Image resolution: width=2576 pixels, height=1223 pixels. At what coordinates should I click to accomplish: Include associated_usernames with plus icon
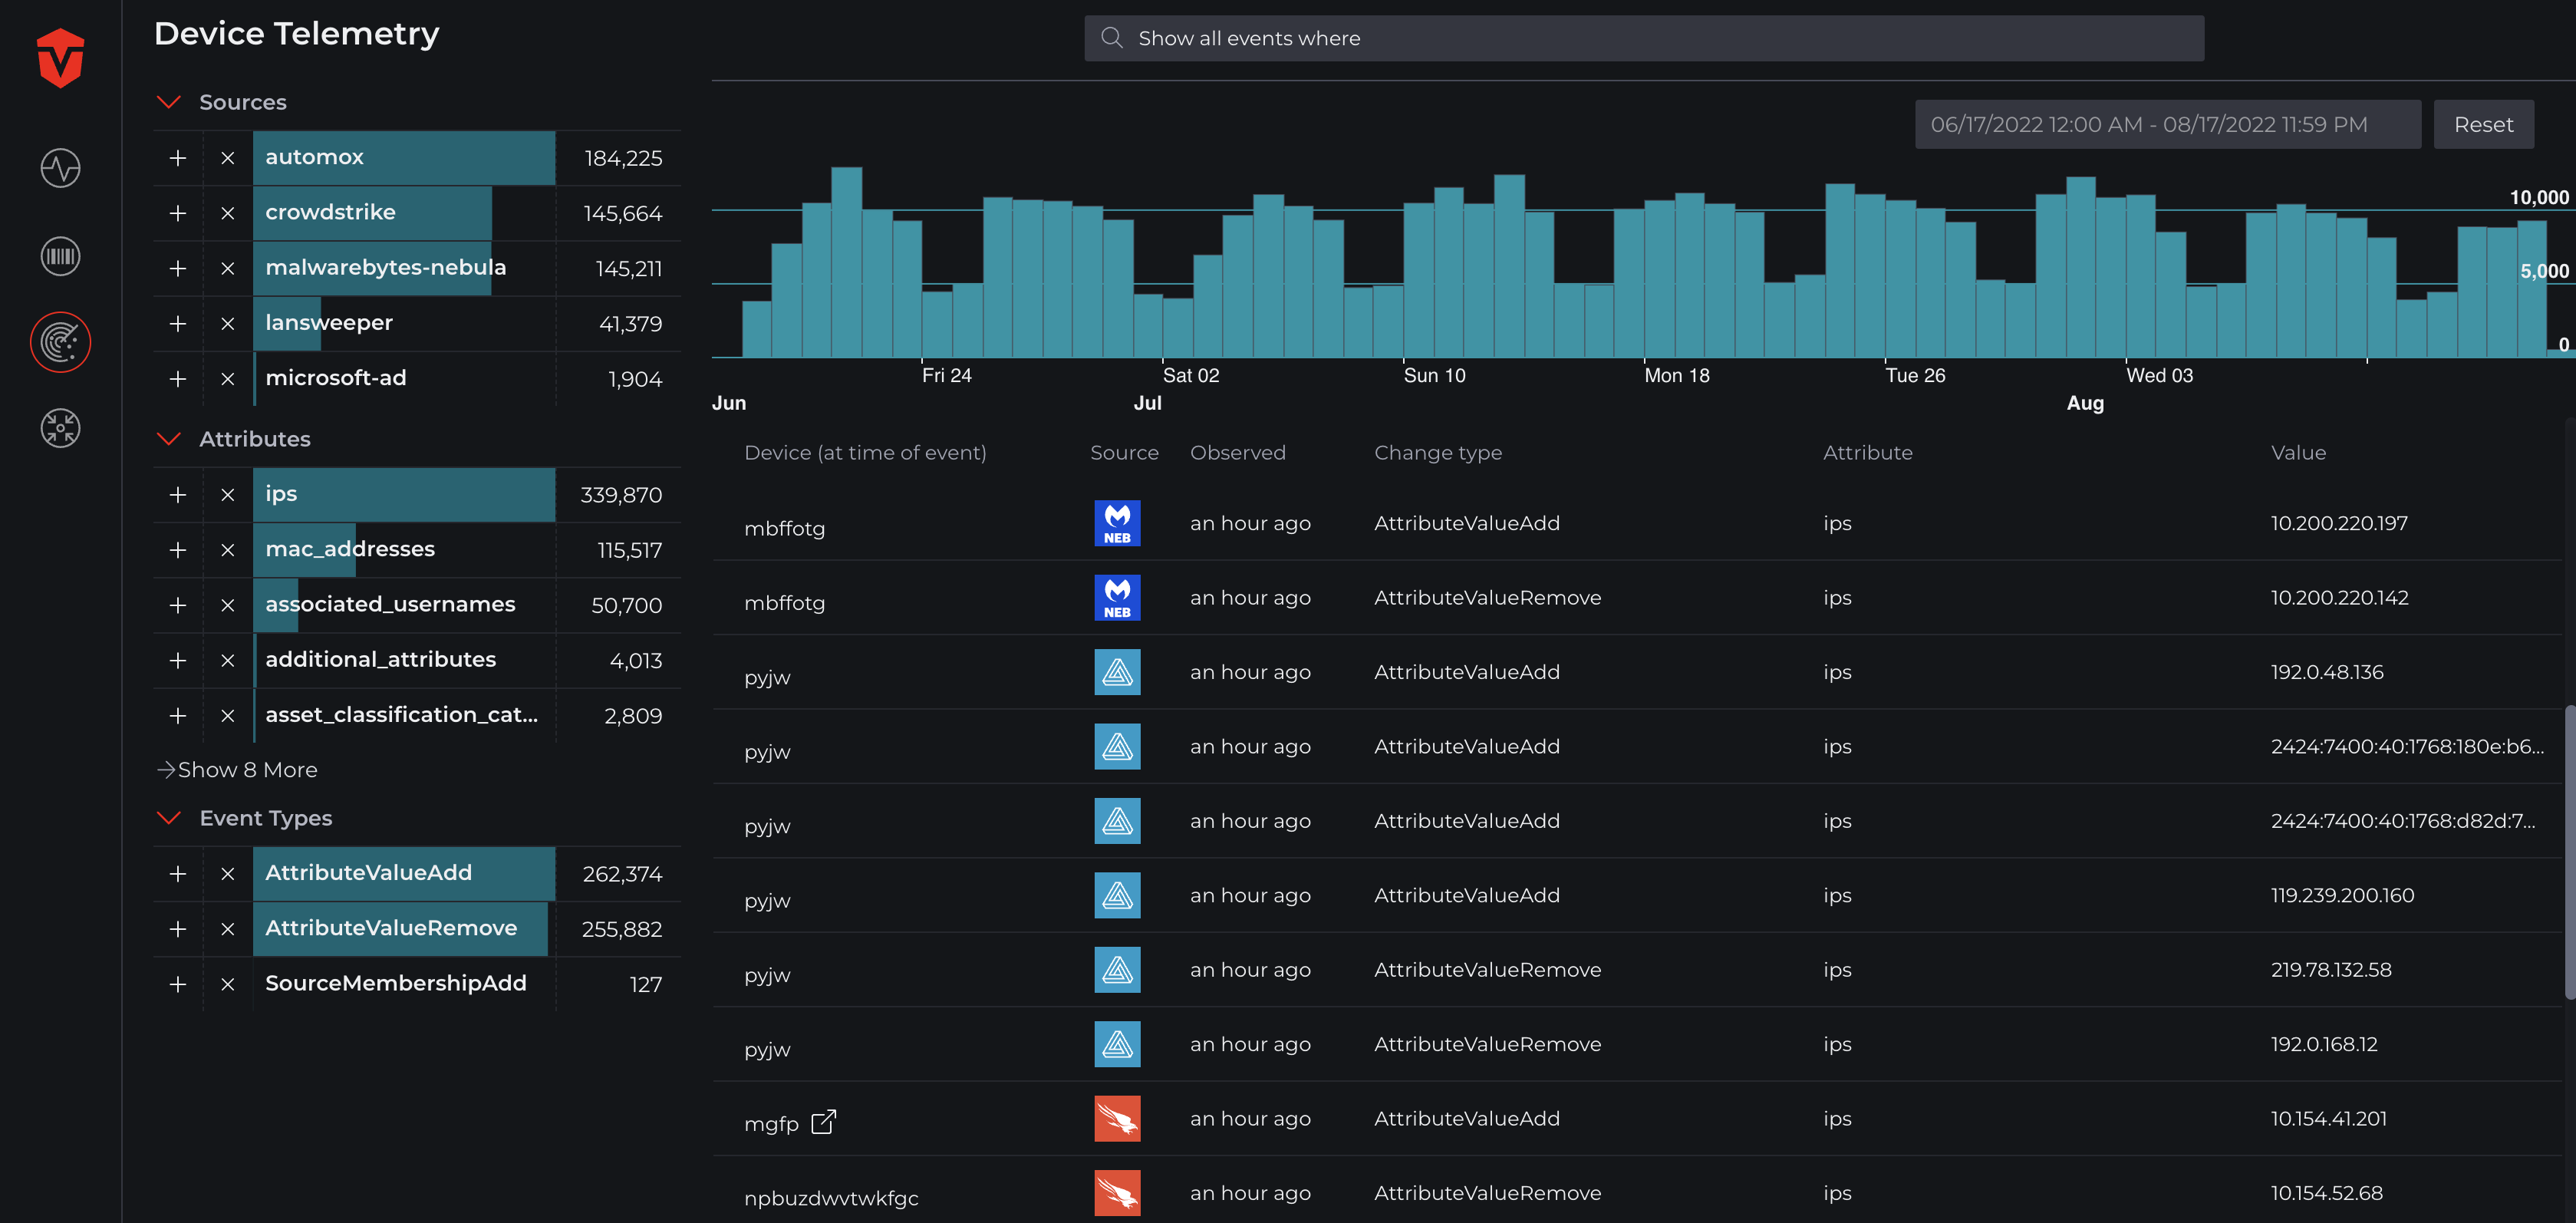coord(178,605)
